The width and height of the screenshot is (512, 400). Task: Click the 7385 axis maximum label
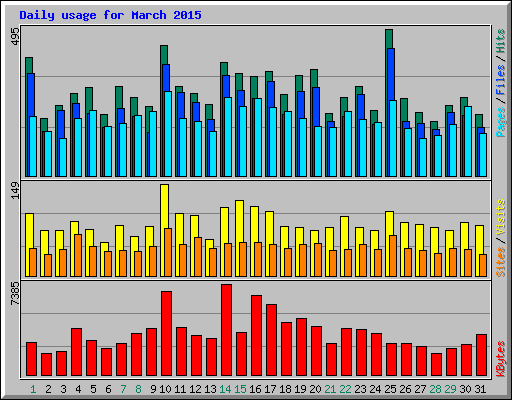pos(15,293)
